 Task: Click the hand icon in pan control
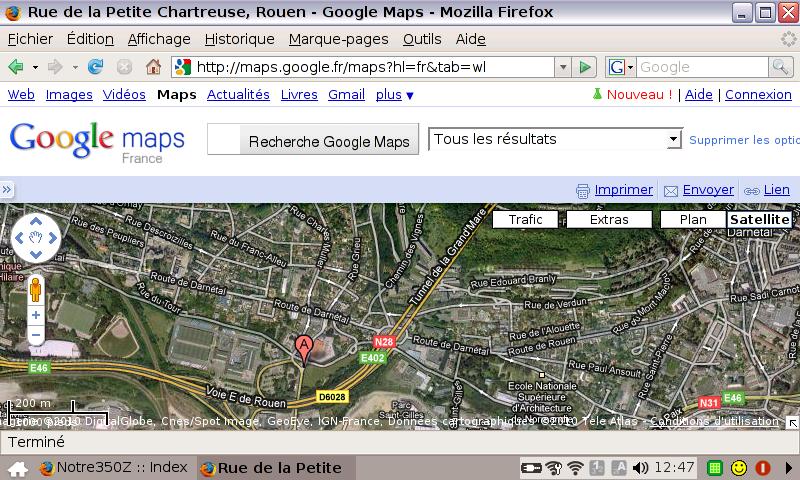pos(36,238)
